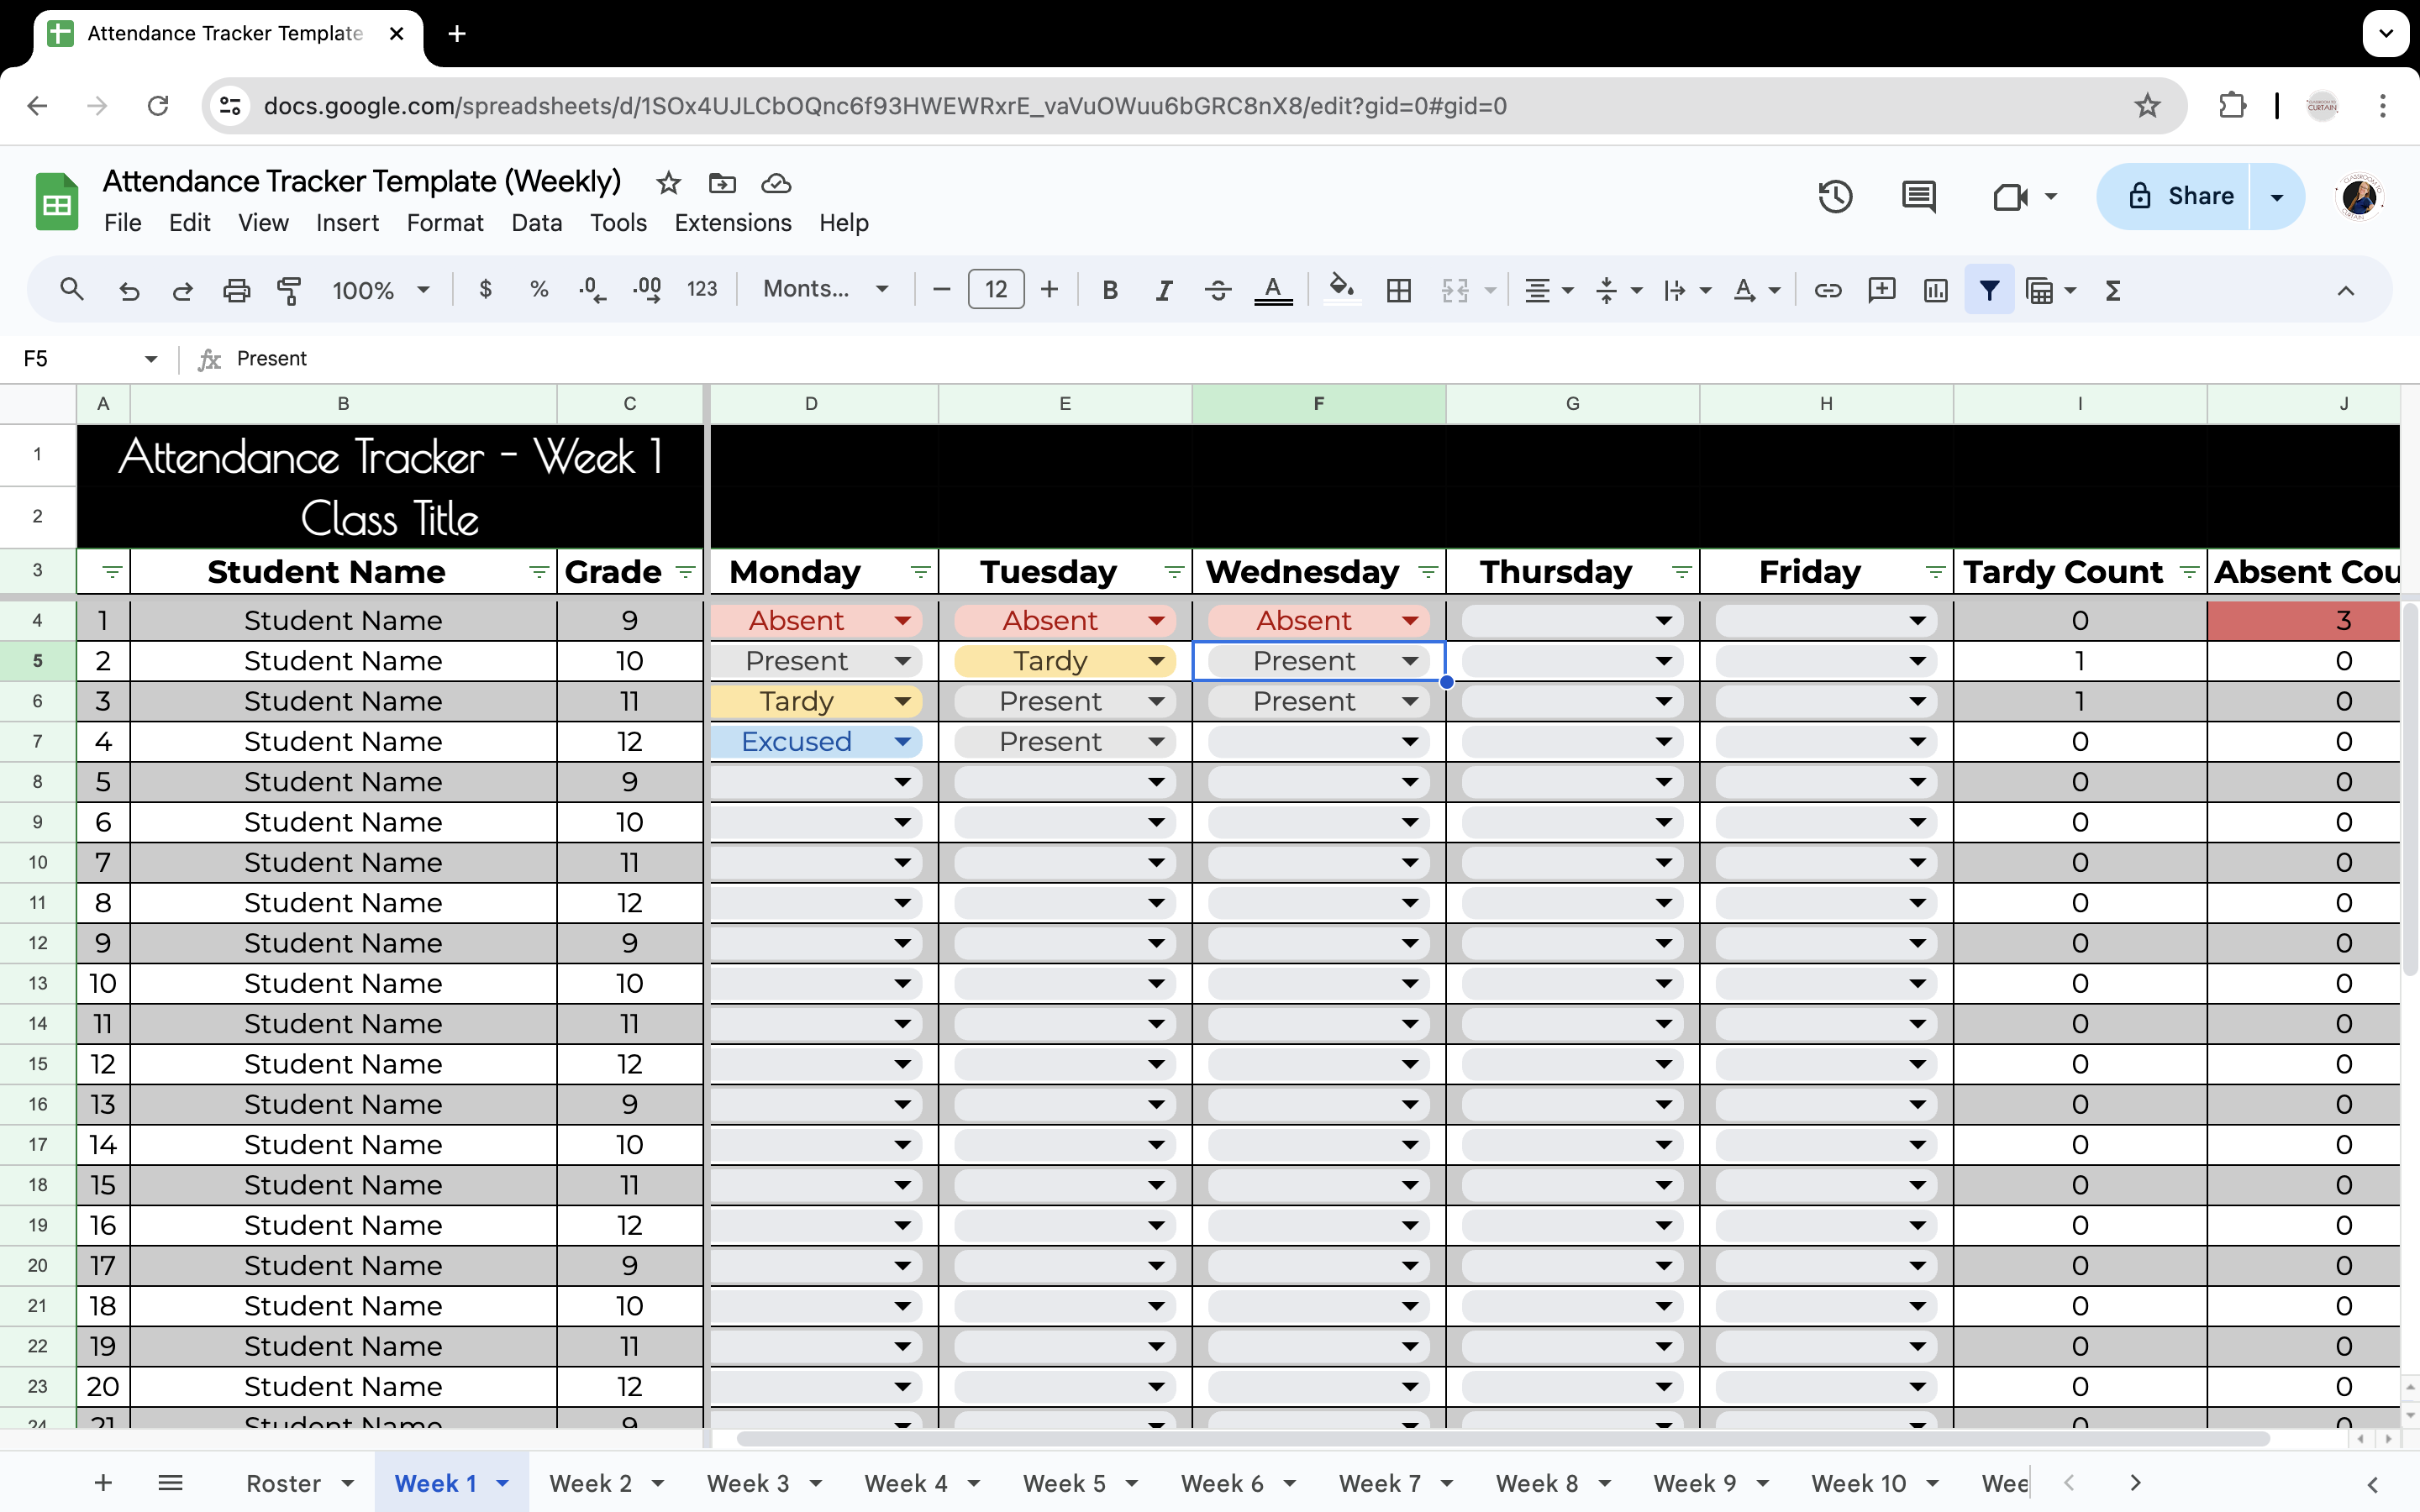Open the Insert menu
The image size is (2420, 1512).
click(x=347, y=223)
